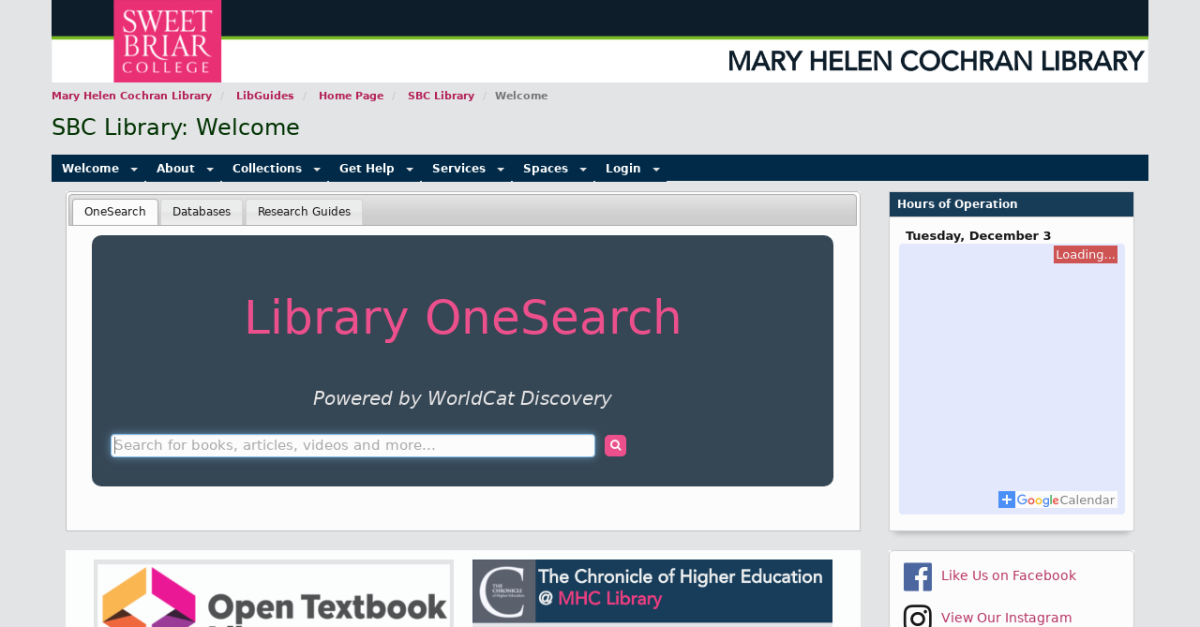Image resolution: width=1200 pixels, height=627 pixels.
Task: Expand the Services dropdown menu
Action: (468, 169)
